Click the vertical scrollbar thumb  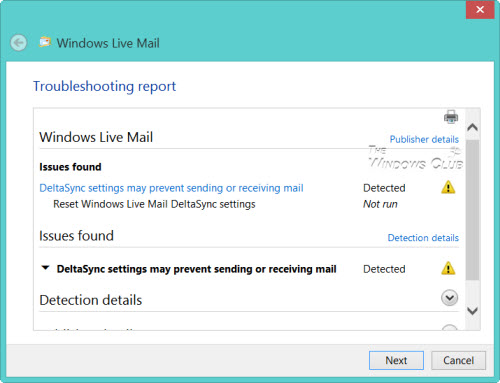tap(472, 210)
